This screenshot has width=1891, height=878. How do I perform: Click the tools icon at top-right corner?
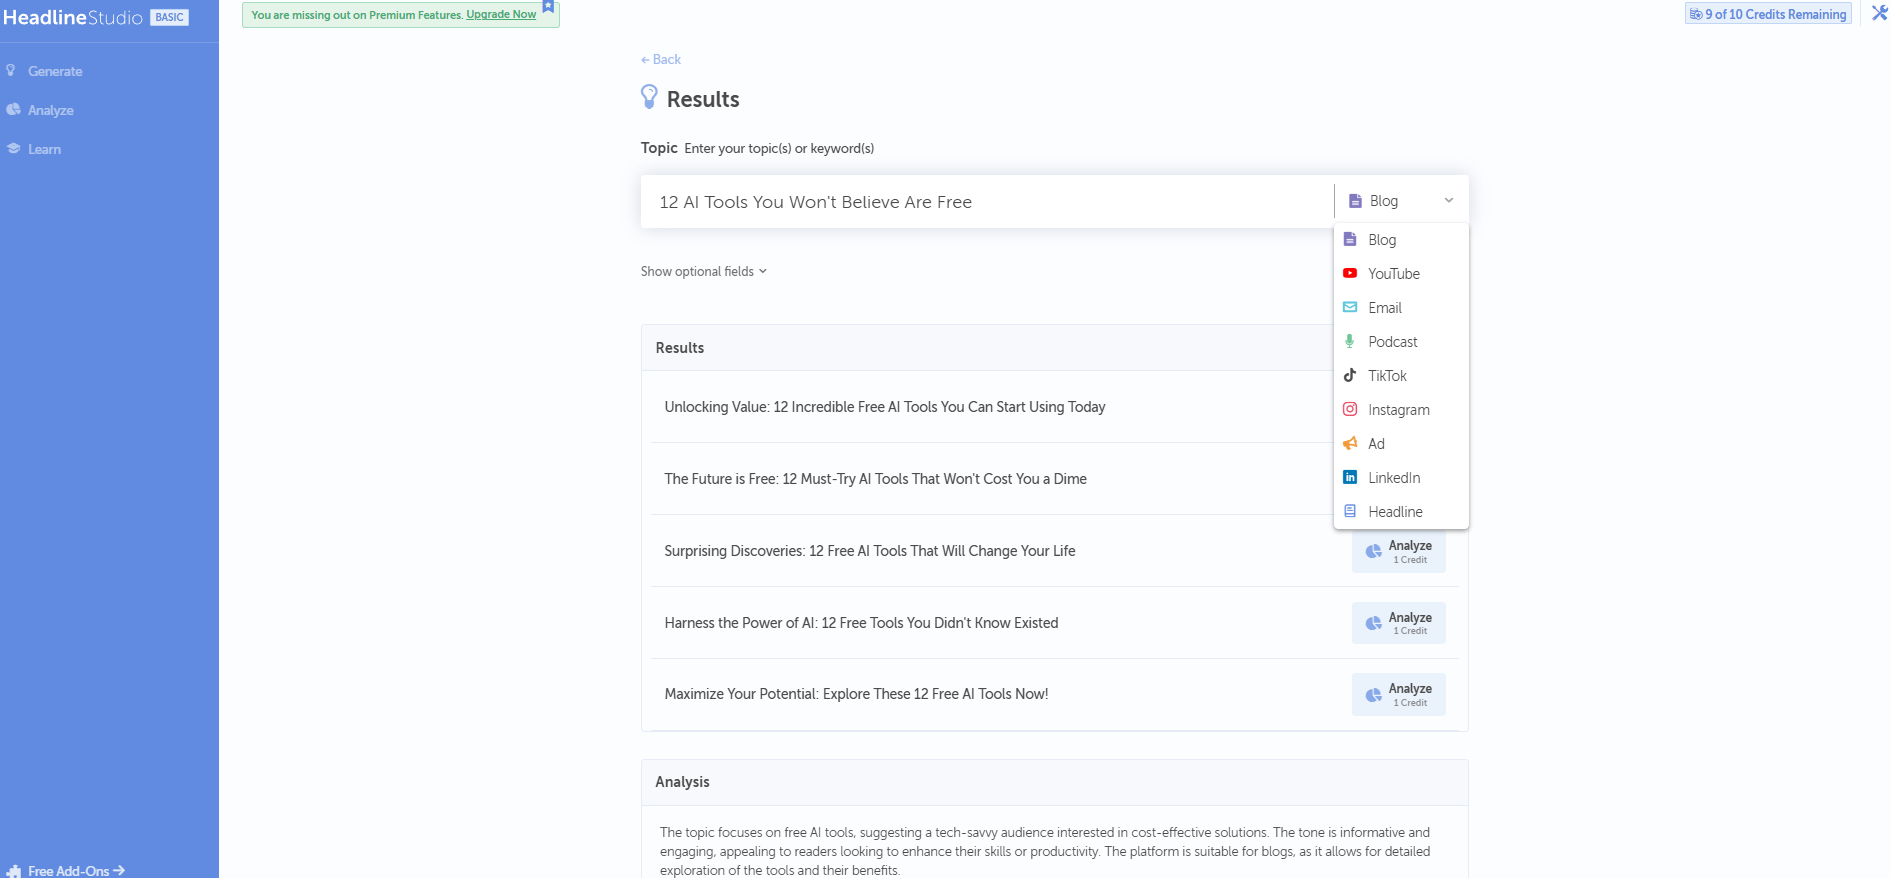(x=1880, y=13)
